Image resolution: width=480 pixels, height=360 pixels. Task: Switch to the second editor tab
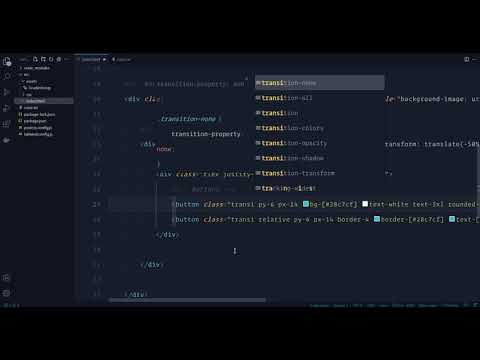(x=122, y=60)
